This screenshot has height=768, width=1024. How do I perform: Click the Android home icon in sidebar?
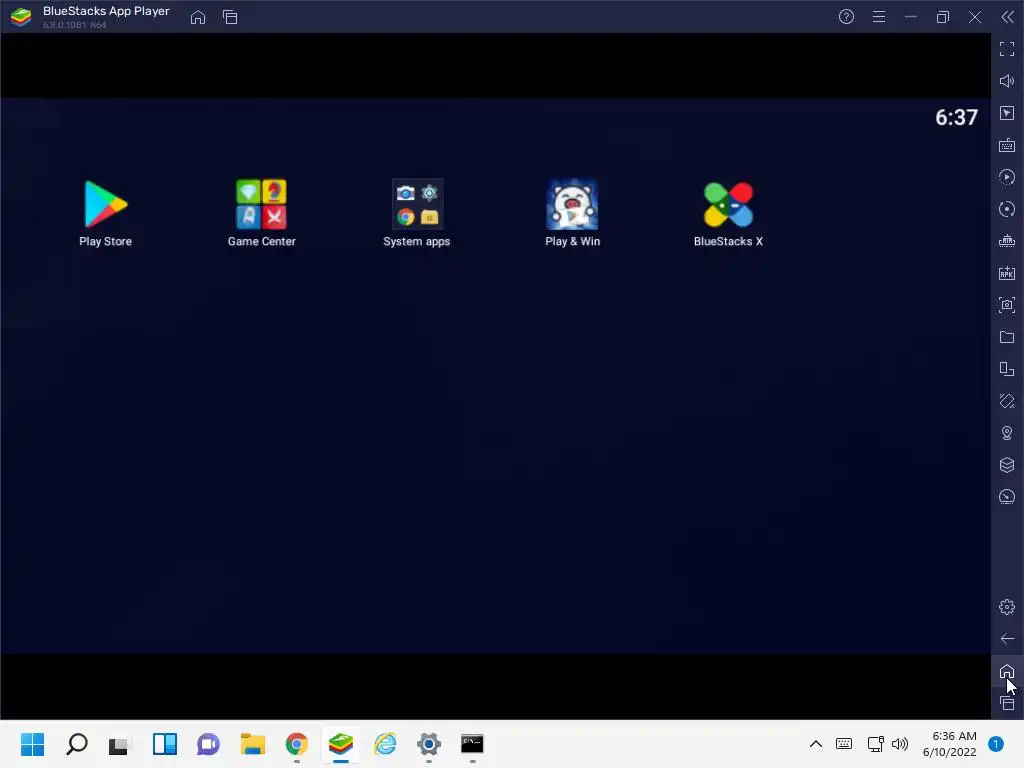tap(1007, 671)
